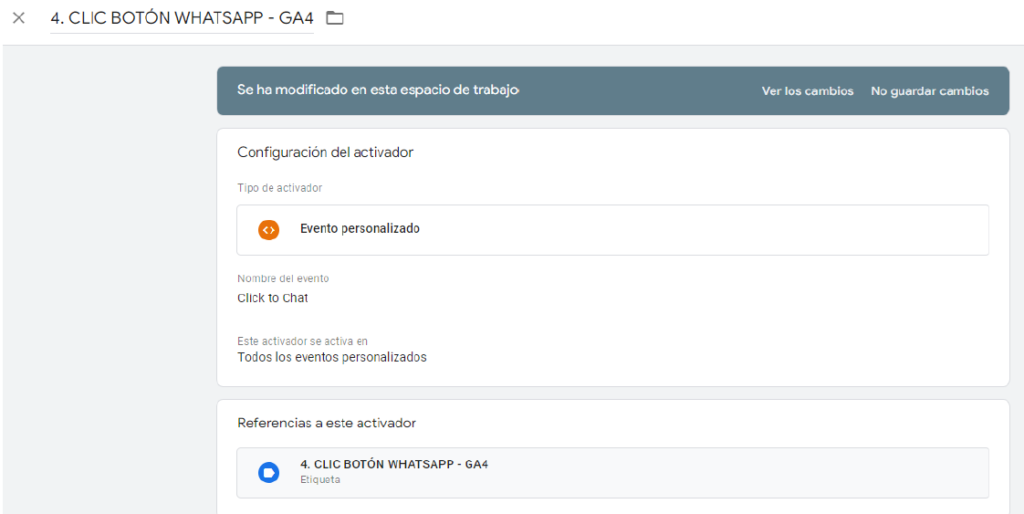Viewport: 1024px width, 514px height.
Task: Open the Ver los cambios link
Action: pyautogui.click(x=808, y=91)
